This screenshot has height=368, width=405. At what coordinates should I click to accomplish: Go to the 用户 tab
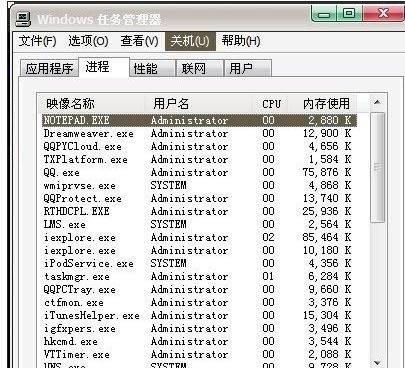[248, 69]
